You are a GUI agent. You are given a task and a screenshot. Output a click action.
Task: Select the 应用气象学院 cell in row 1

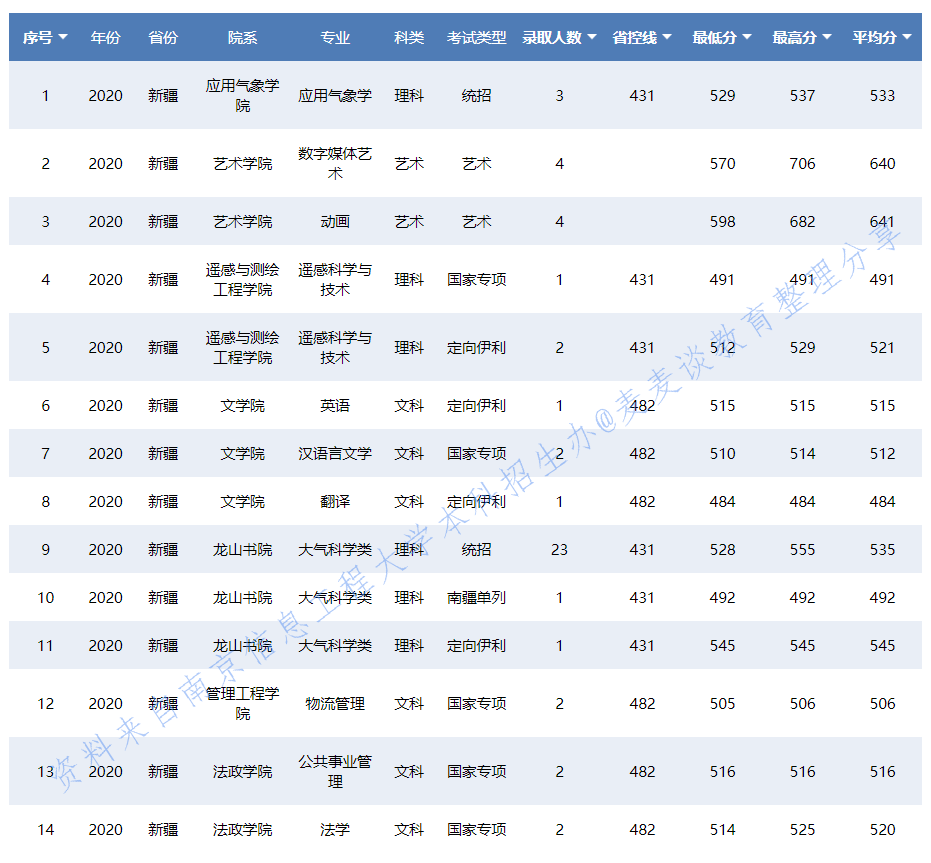pyautogui.click(x=243, y=95)
